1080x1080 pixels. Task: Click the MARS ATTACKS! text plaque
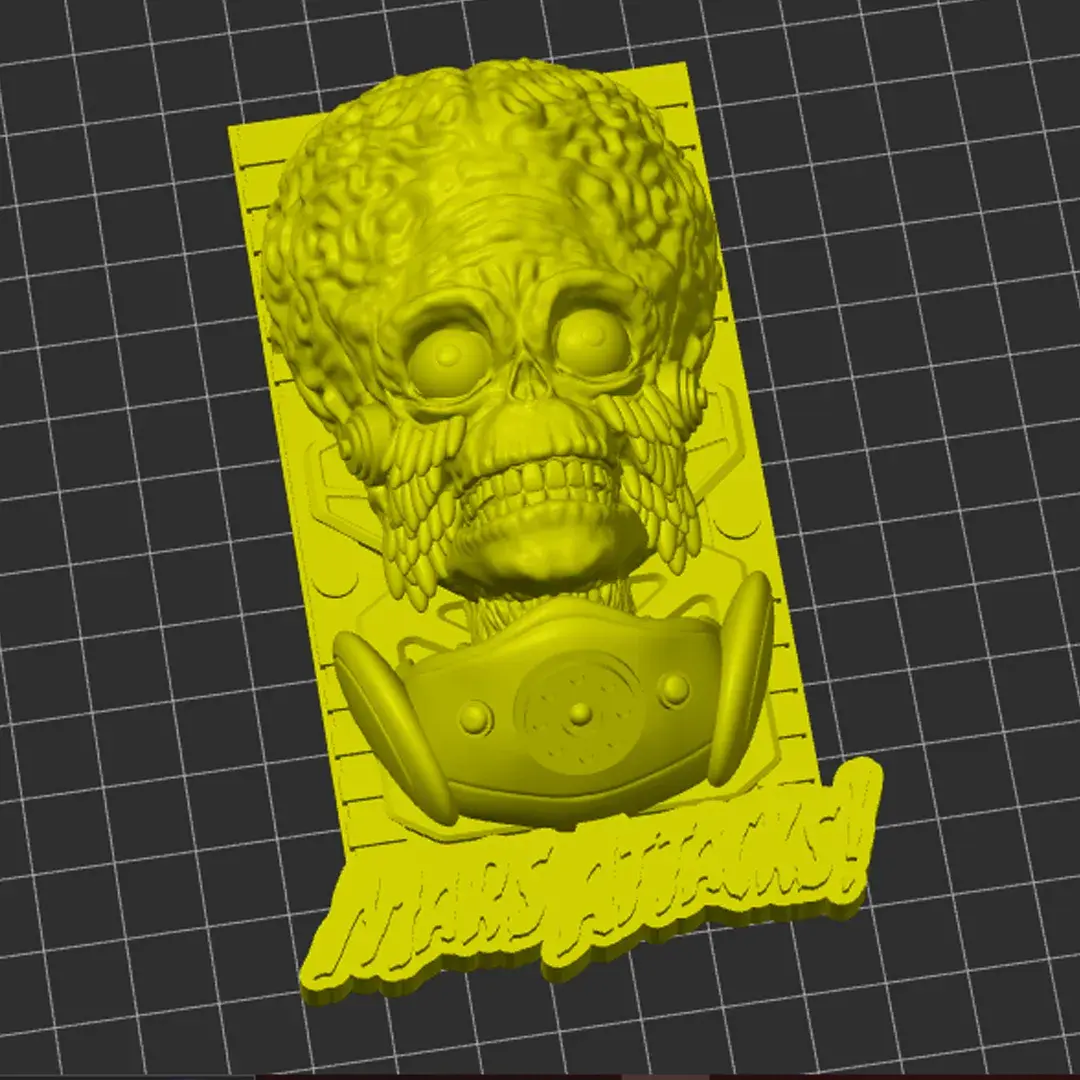(x=592, y=882)
